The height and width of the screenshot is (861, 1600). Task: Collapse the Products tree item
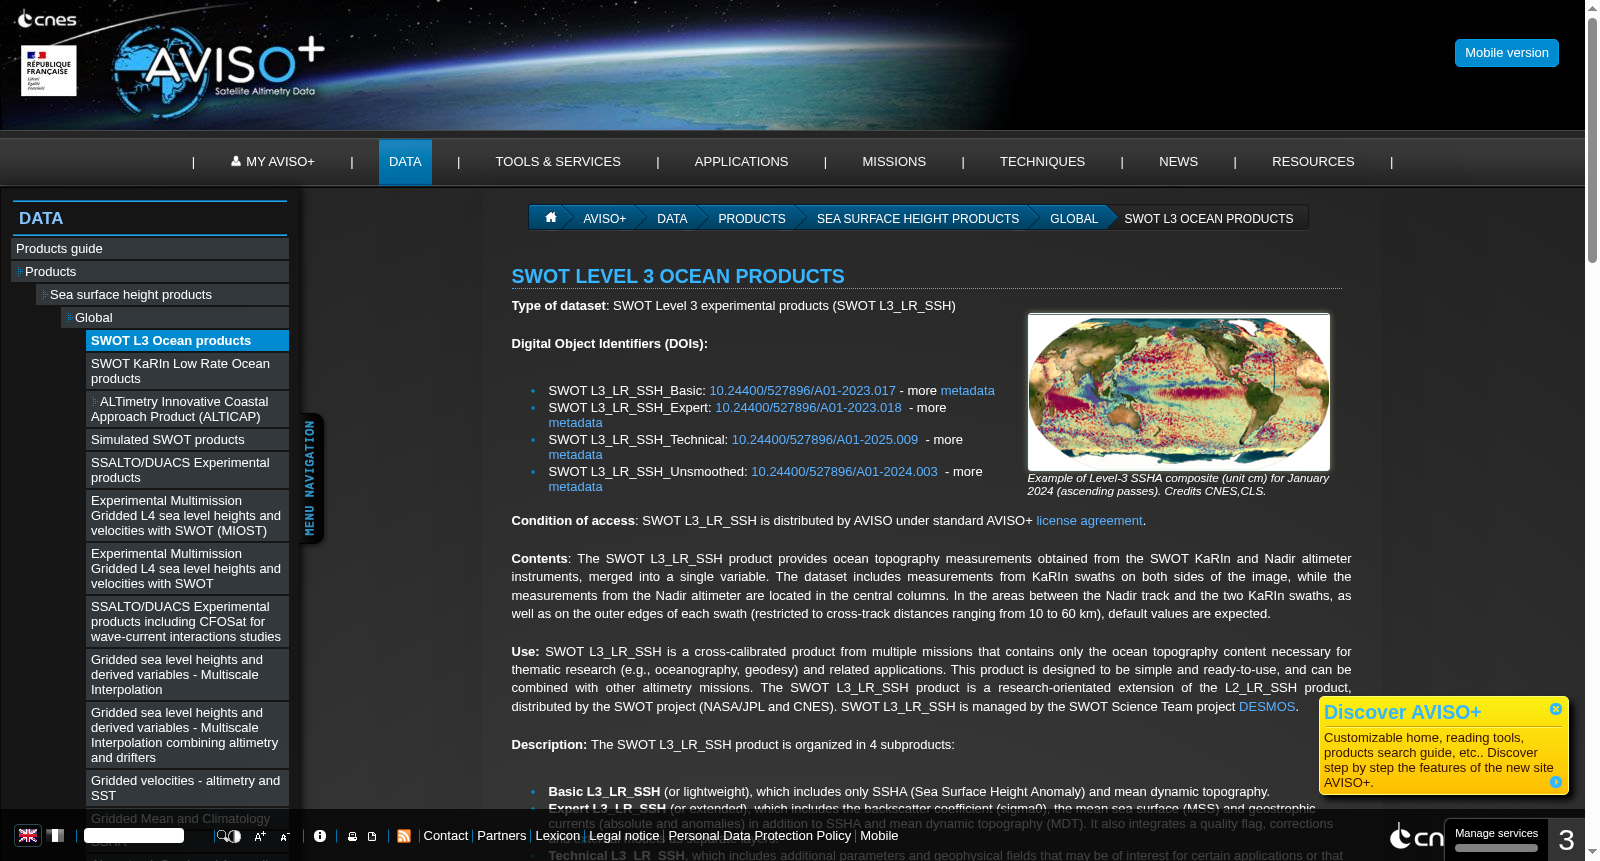point(150,272)
